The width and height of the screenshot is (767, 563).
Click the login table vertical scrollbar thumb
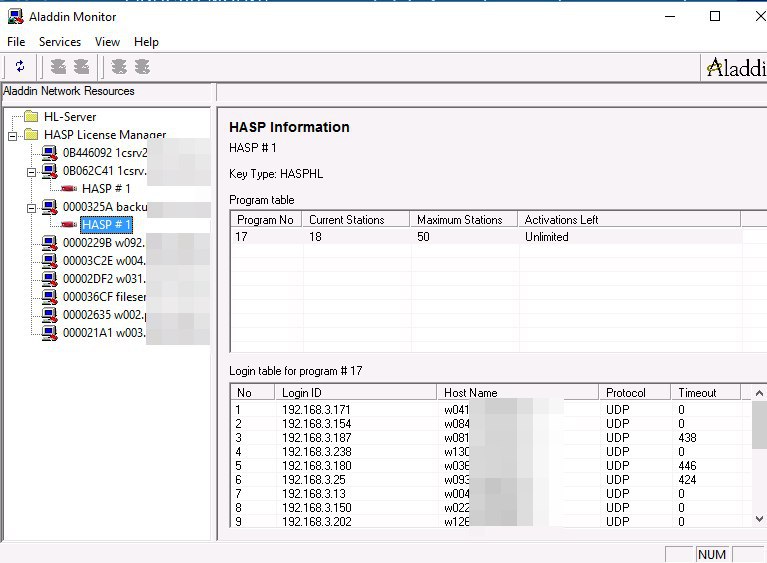click(759, 424)
